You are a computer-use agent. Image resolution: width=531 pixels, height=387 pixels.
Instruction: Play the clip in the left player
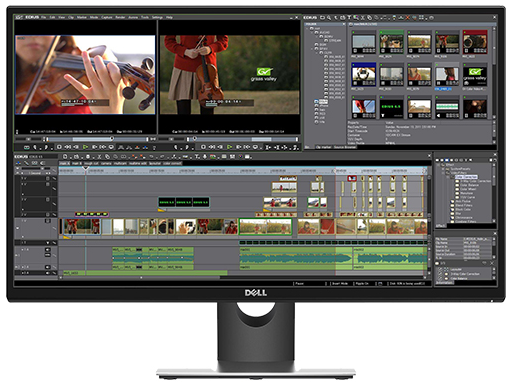point(85,147)
